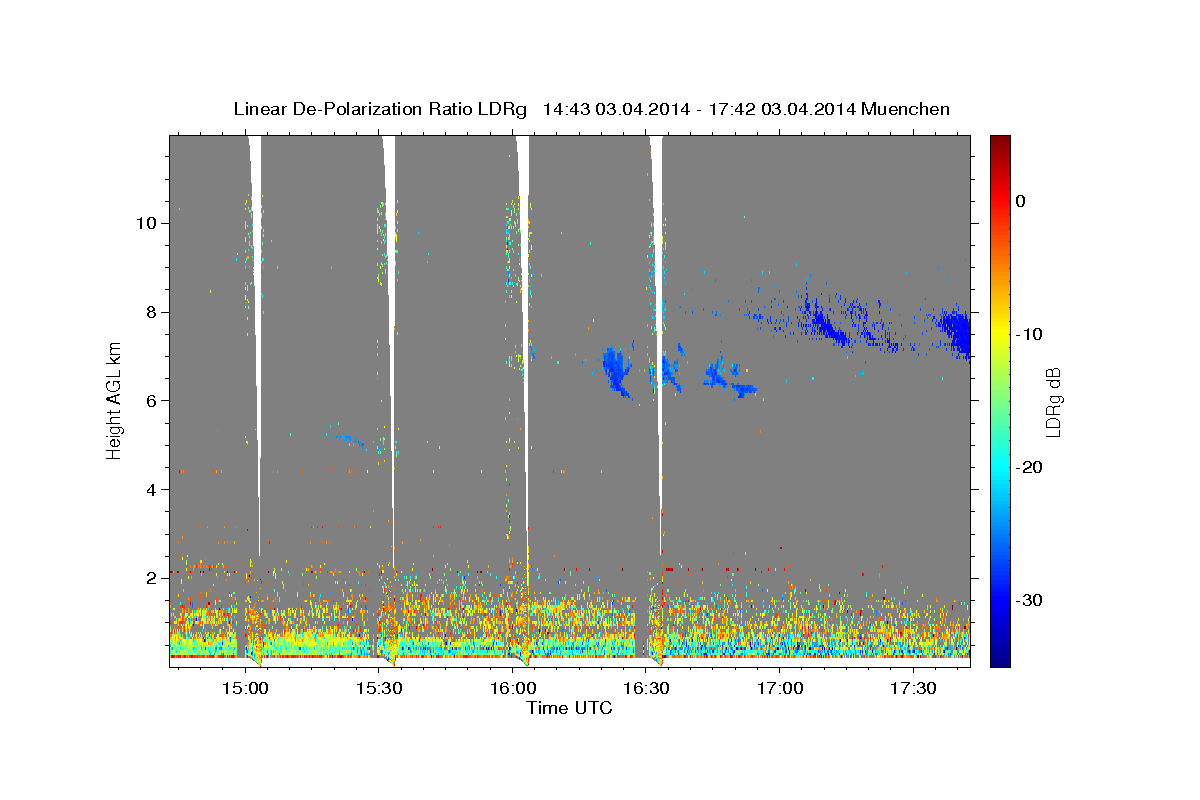Click the 15:00 time tick label
This screenshot has height=800, width=1200.
pyautogui.click(x=245, y=688)
